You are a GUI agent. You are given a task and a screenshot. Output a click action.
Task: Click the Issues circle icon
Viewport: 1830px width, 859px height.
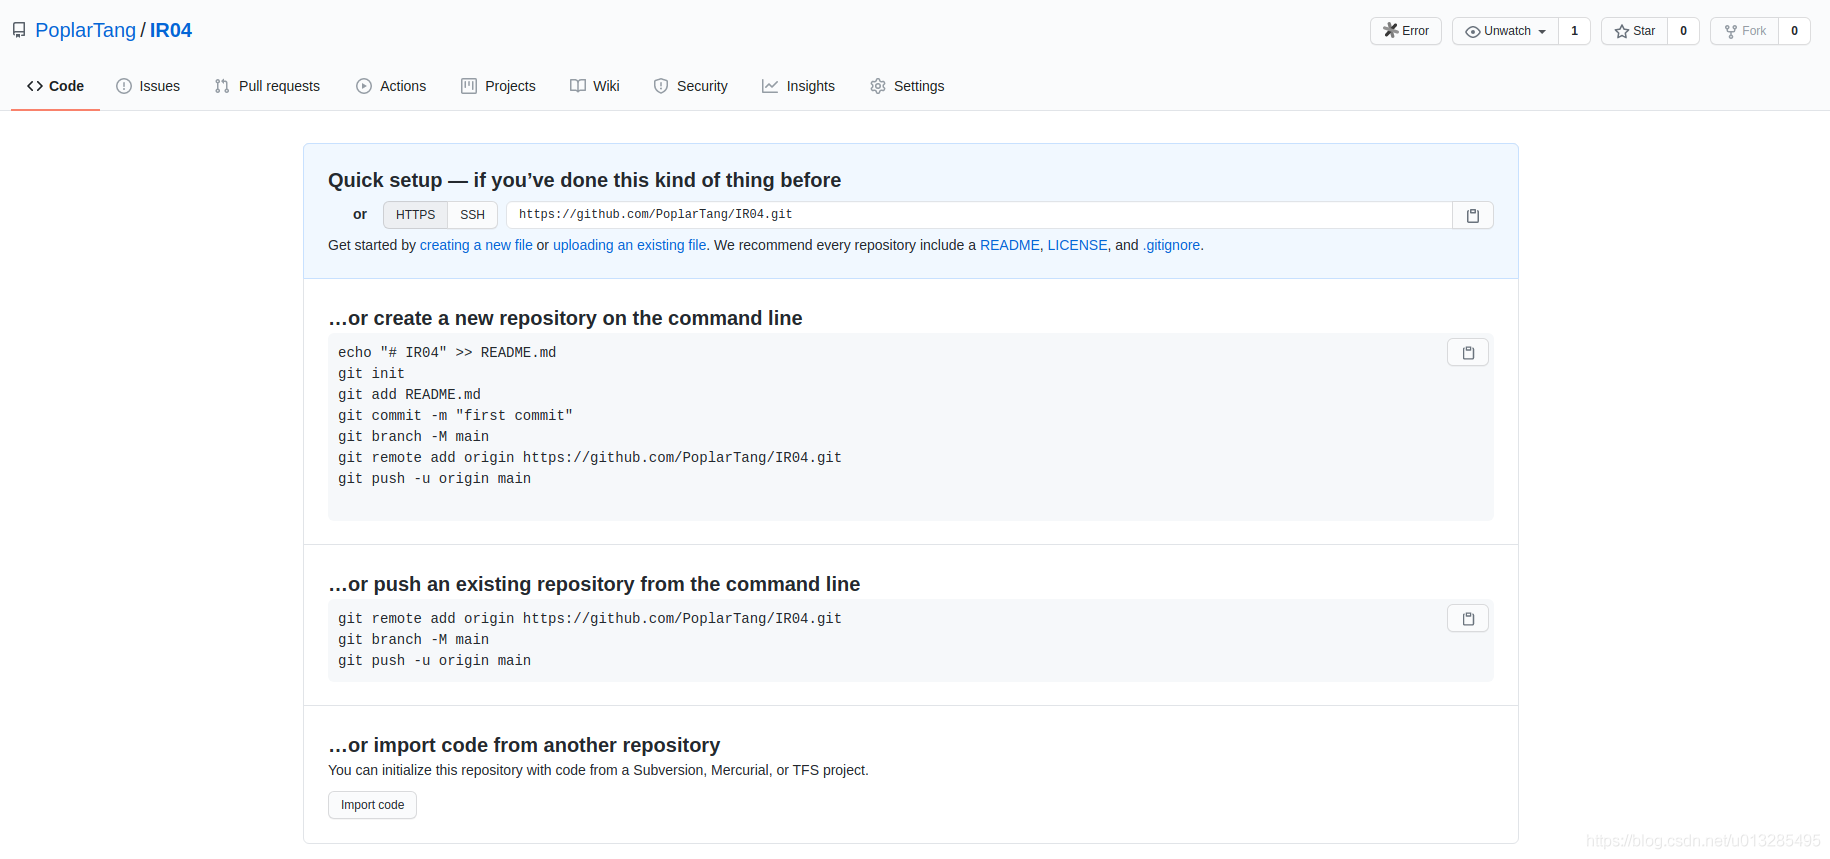[124, 86]
